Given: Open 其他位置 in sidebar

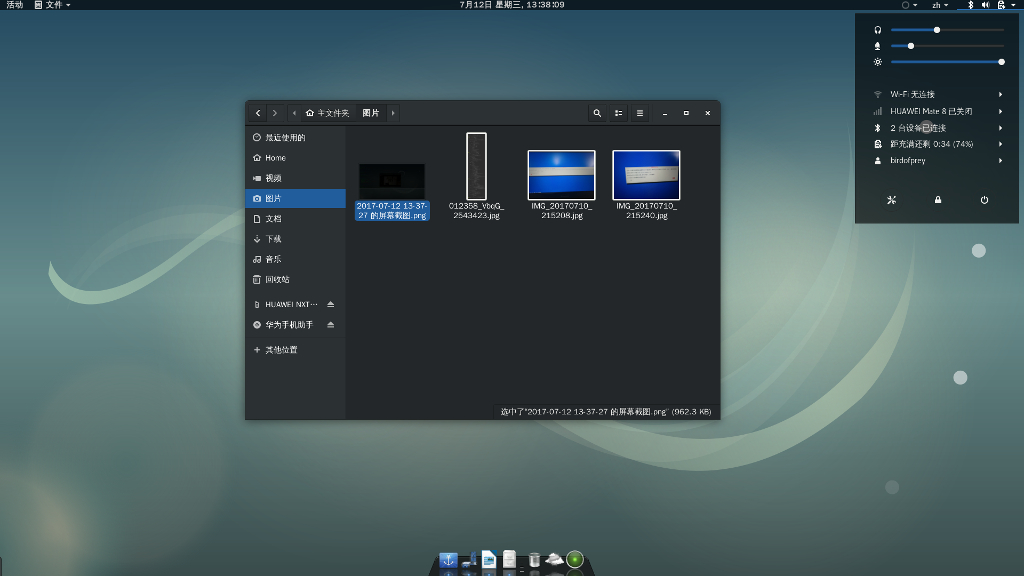Looking at the screenshot, I should pos(295,350).
